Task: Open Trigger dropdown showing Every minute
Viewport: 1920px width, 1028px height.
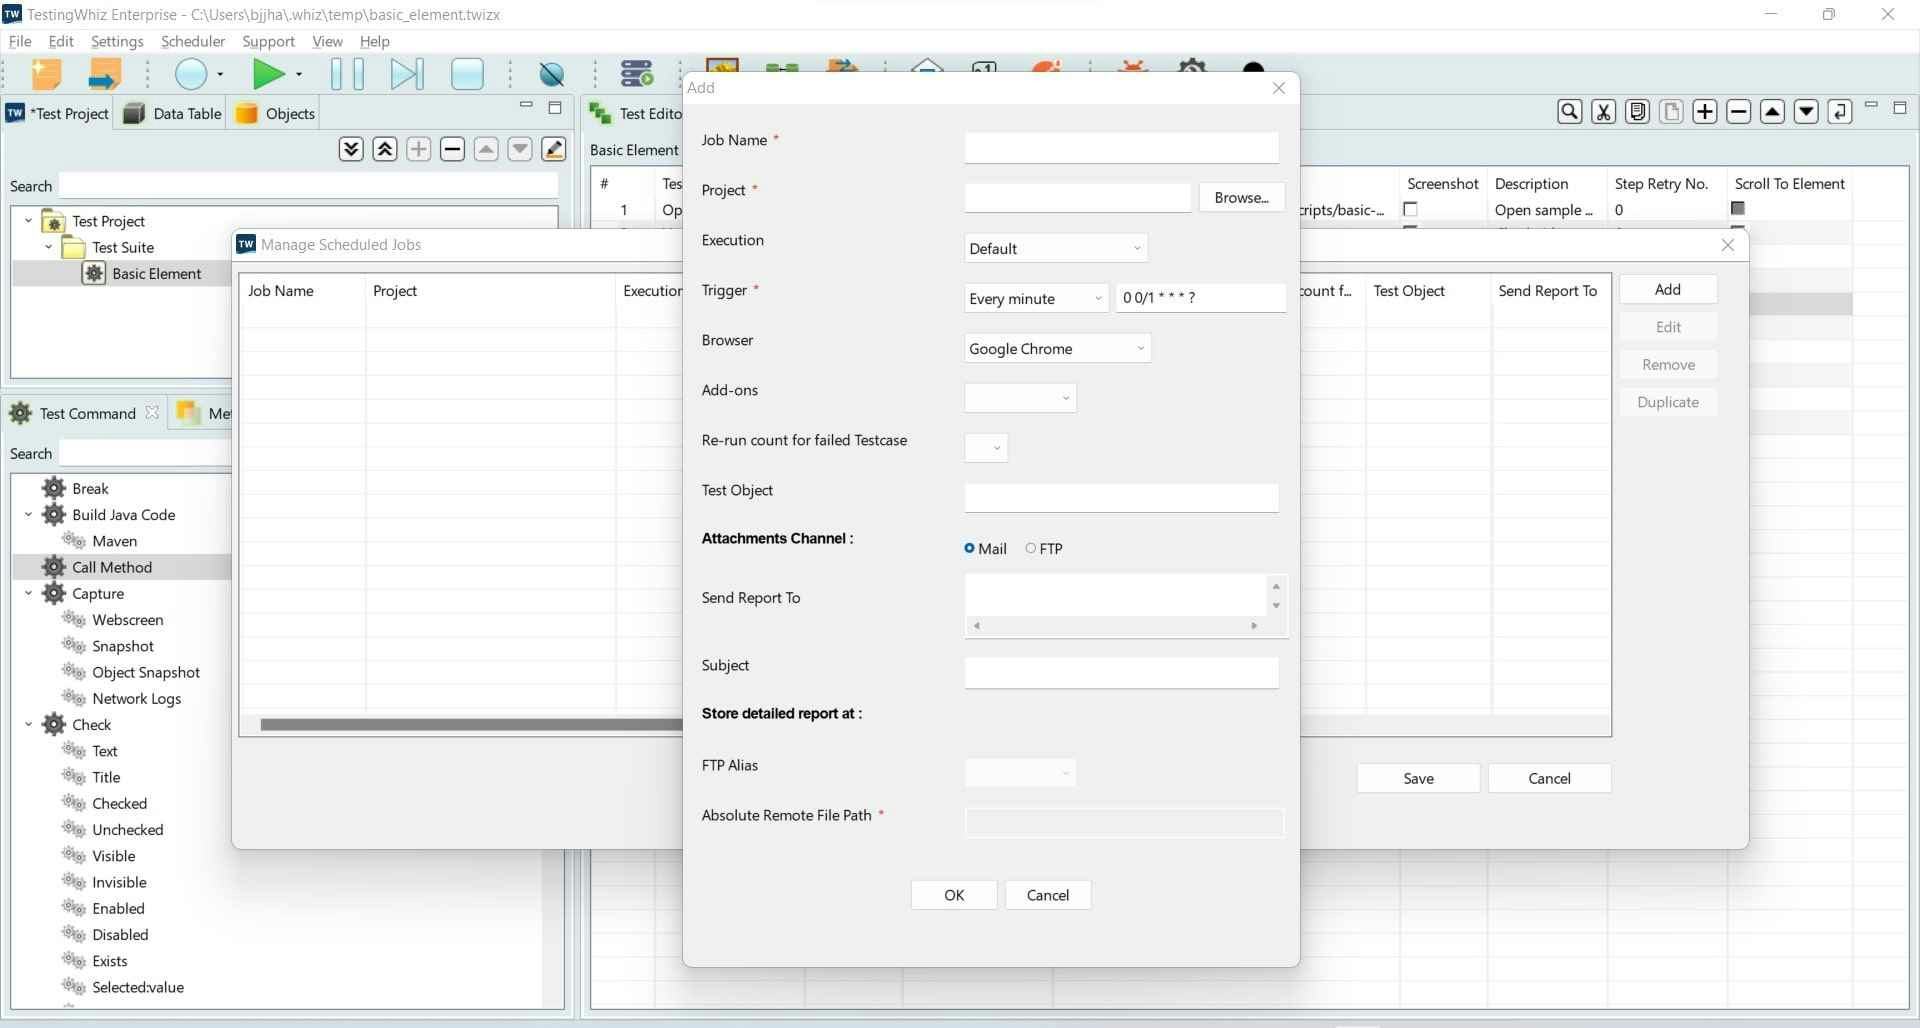Action: pyautogui.click(x=1036, y=298)
